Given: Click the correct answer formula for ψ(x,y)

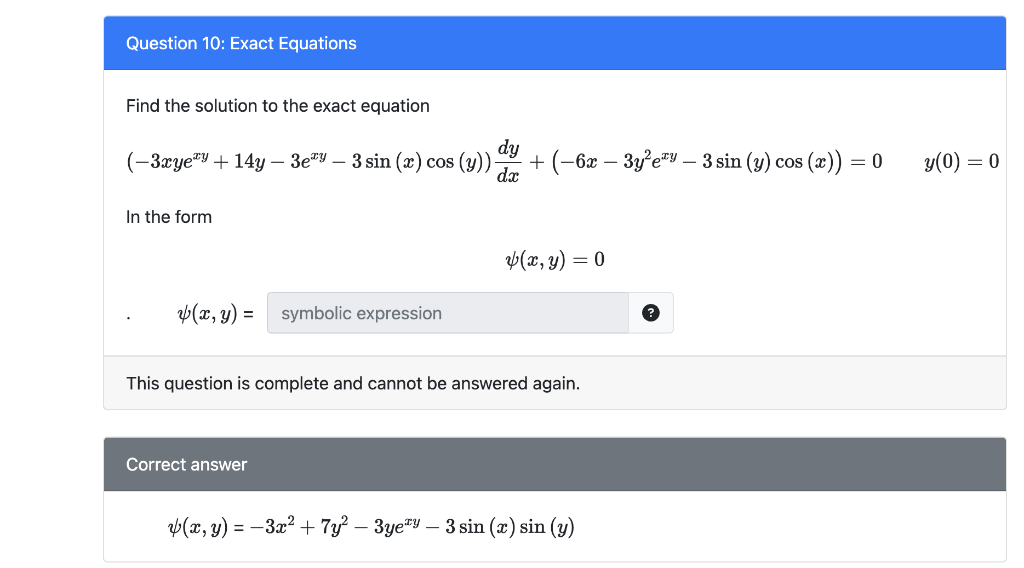Looking at the screenshot, I should (x=370, y=526).
